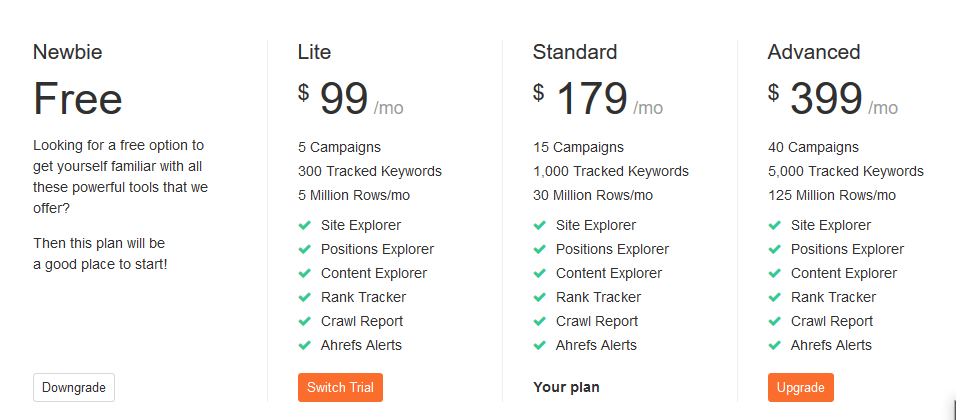The image size is (956, 420).
Task: Click 15 Campaigns text in Standard plan
Action: (x=578, y=148)
